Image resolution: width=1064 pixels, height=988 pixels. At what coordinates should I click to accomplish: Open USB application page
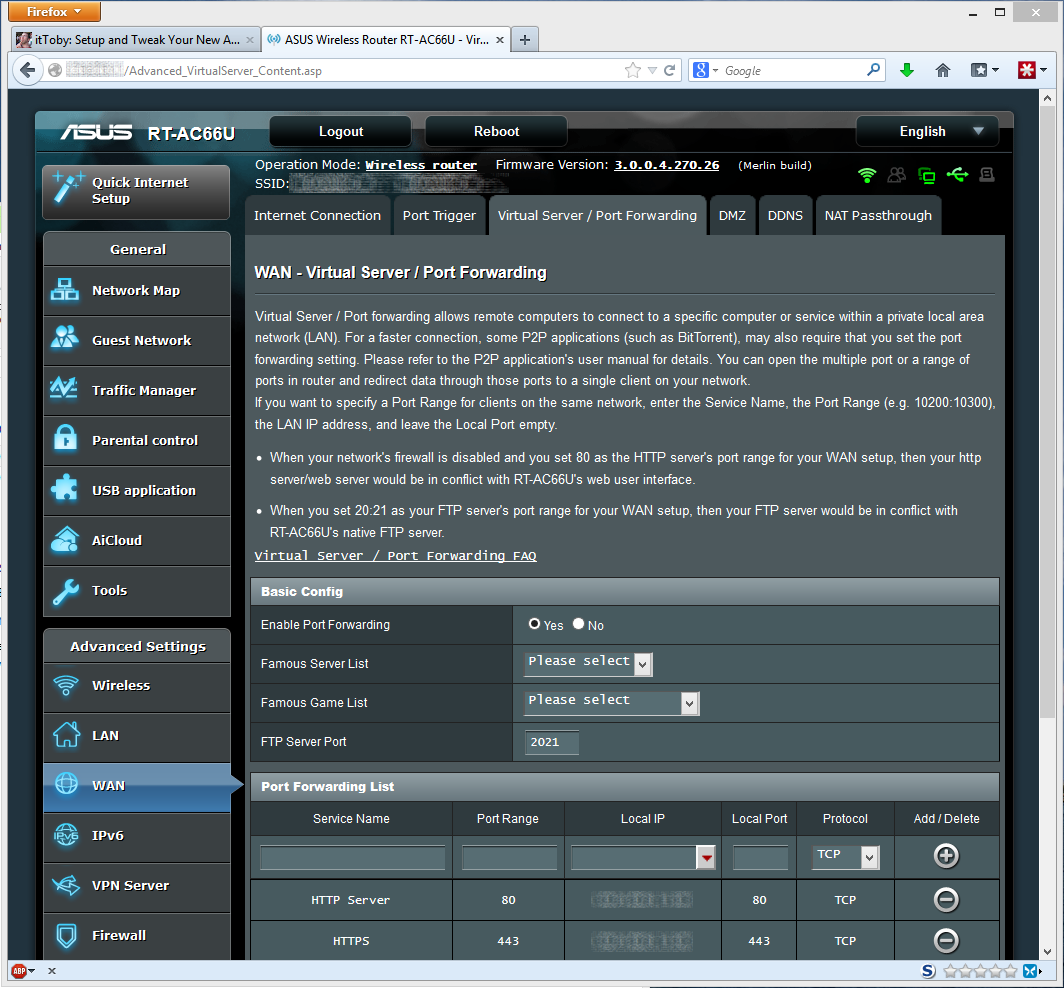click(x=136, y=491)
